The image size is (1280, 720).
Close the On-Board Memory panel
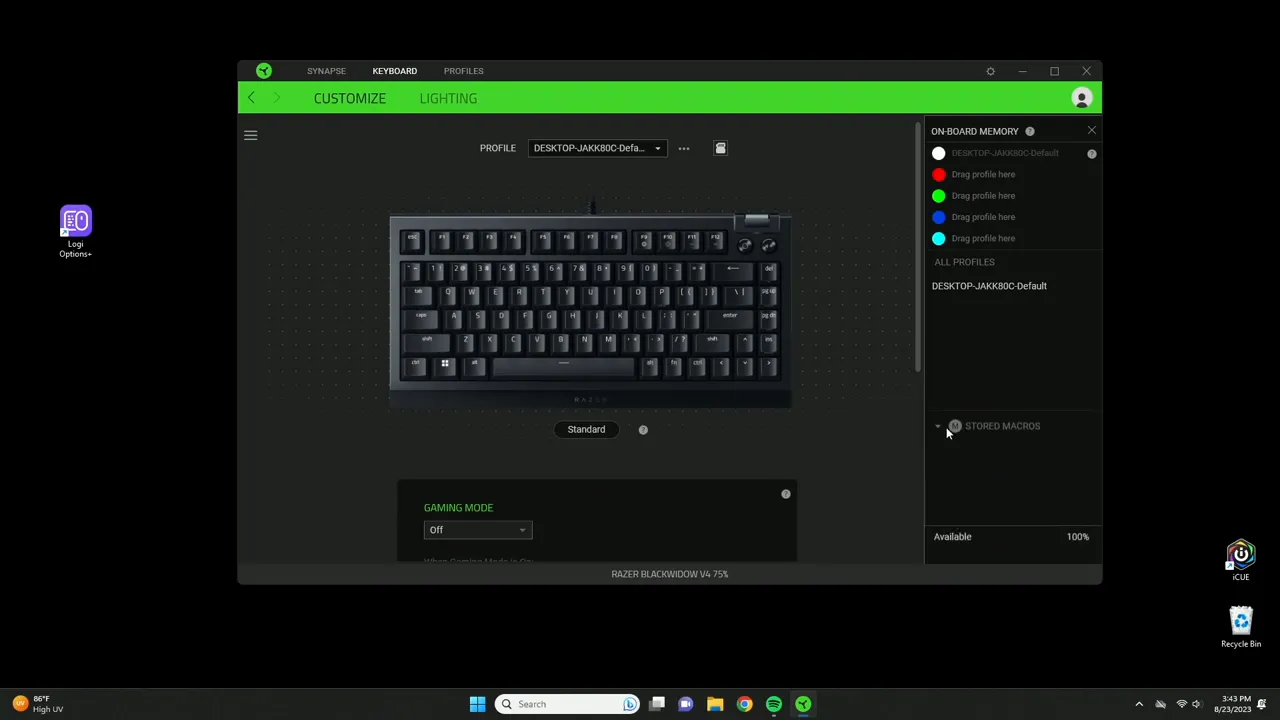1091,131
